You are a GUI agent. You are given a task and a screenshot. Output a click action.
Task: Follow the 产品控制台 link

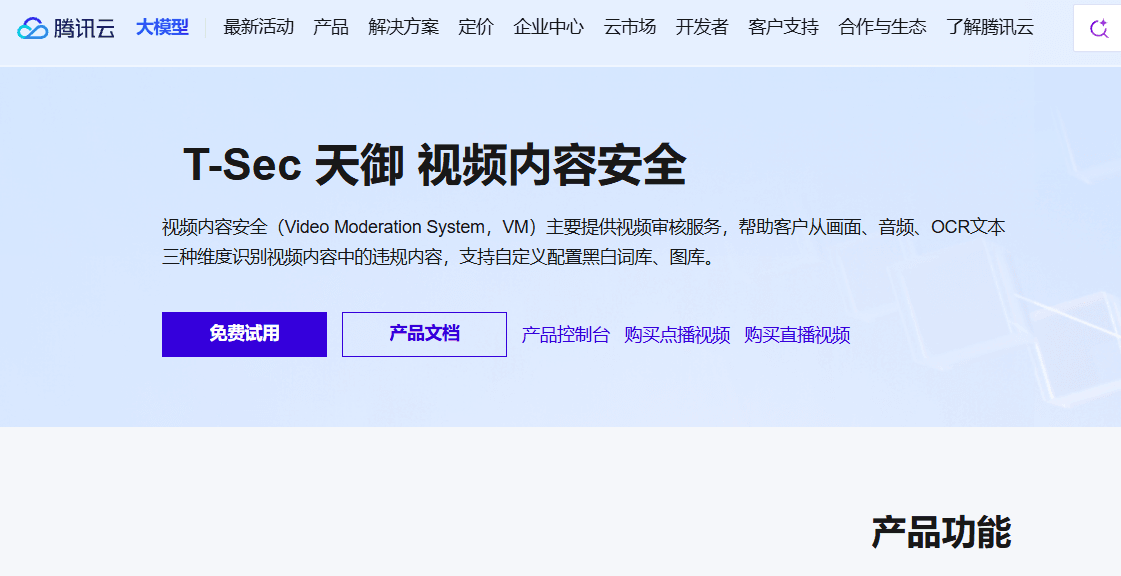pyautogui.click(x=566, y=334)
